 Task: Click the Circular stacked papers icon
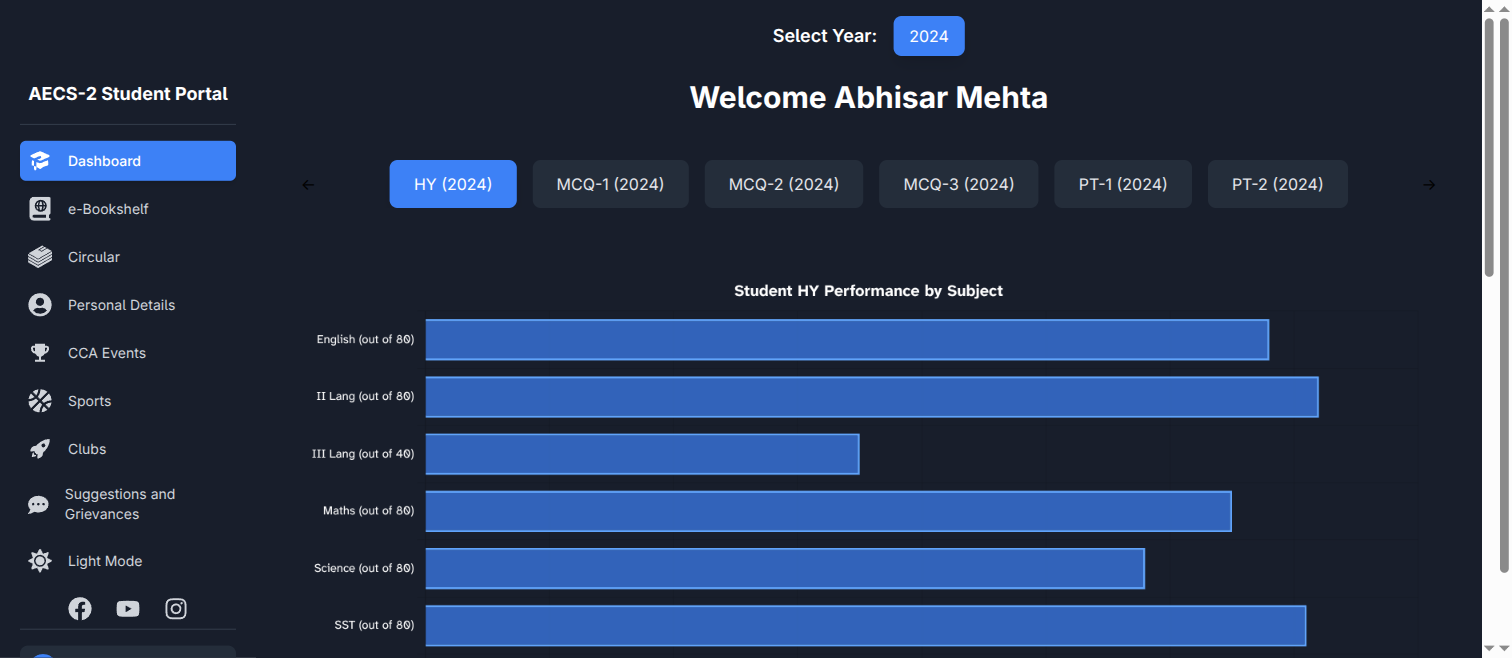click(40, 257)
